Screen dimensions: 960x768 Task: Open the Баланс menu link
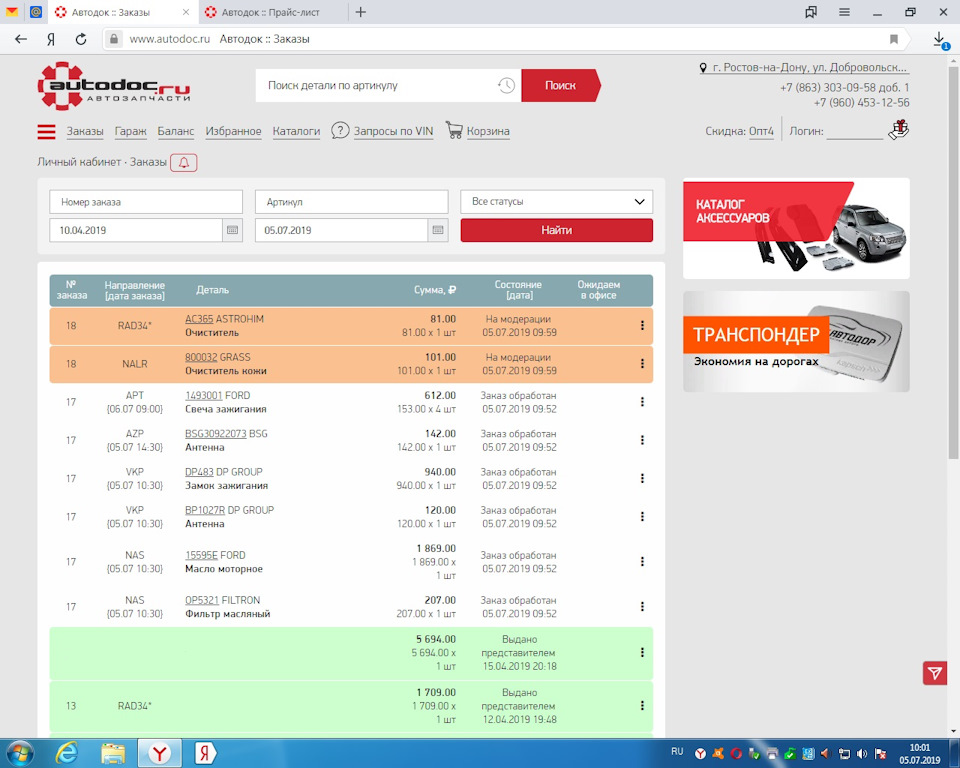[176, 131]
